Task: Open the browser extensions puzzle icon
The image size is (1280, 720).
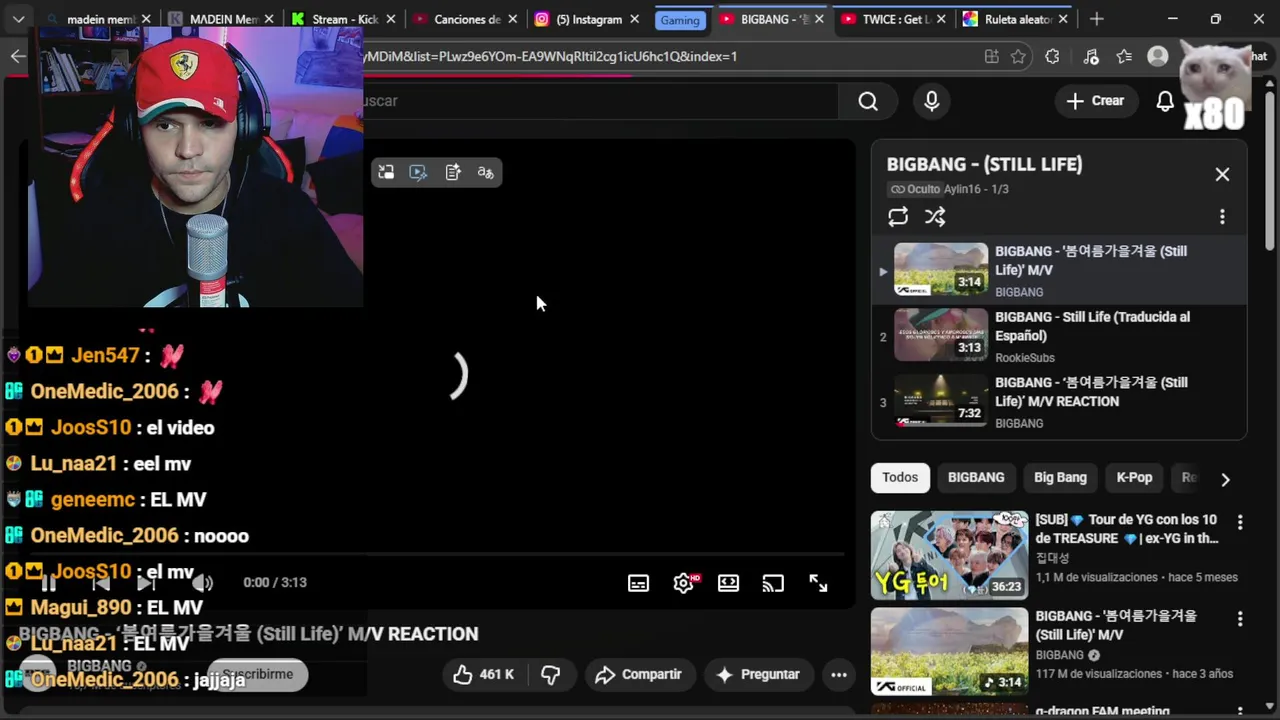Action: coord(1052,57)
